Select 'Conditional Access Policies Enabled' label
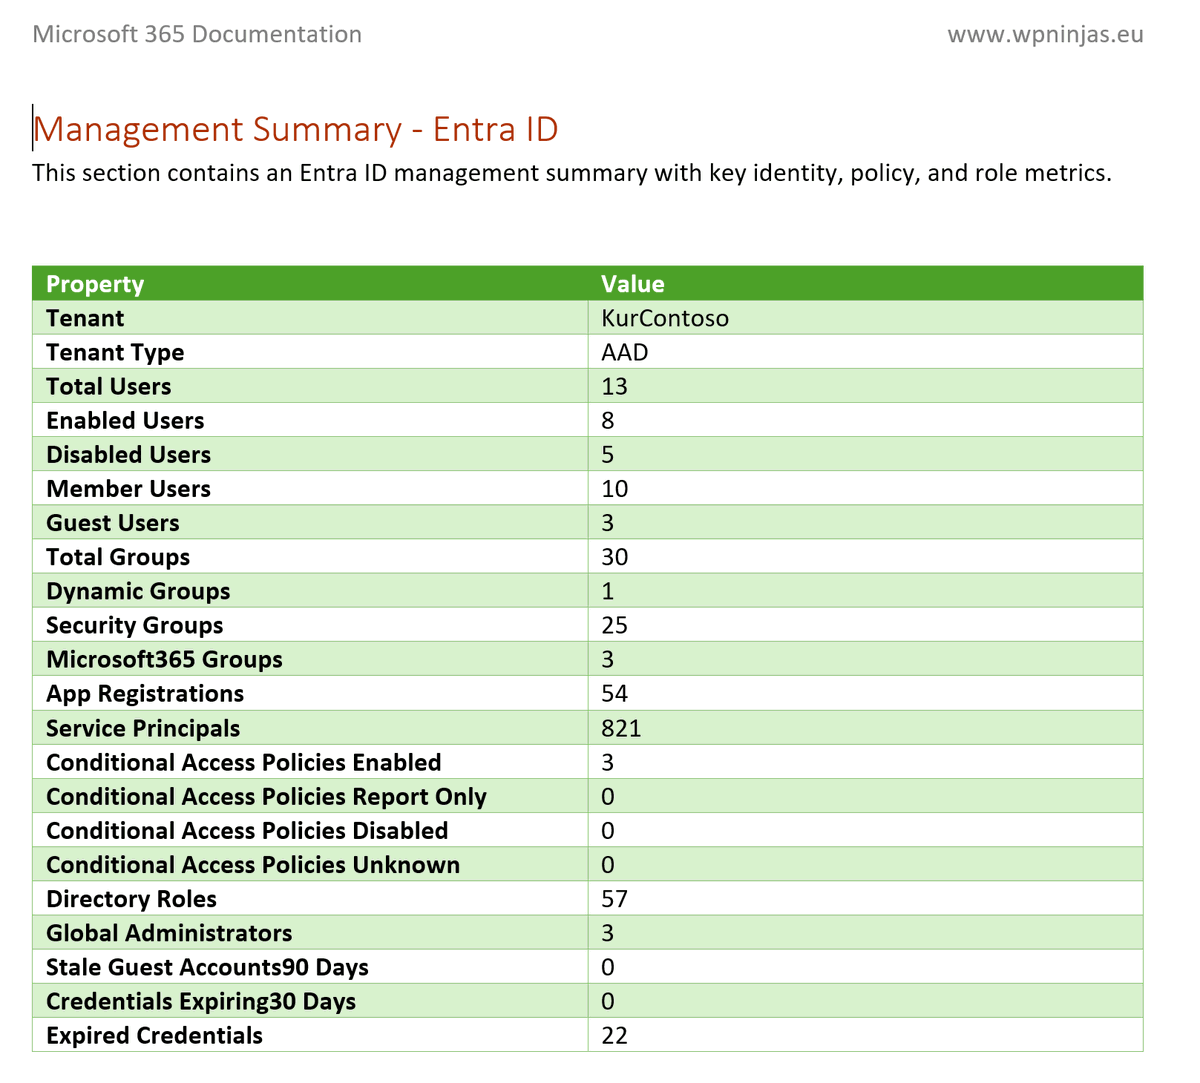1200x1083 pixels. point(244,762)
